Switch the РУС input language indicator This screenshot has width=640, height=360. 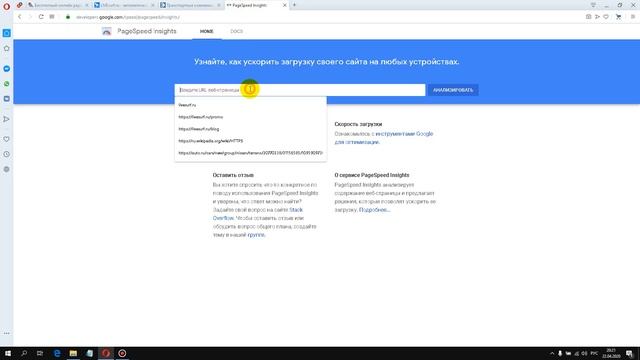click(594, 353)
